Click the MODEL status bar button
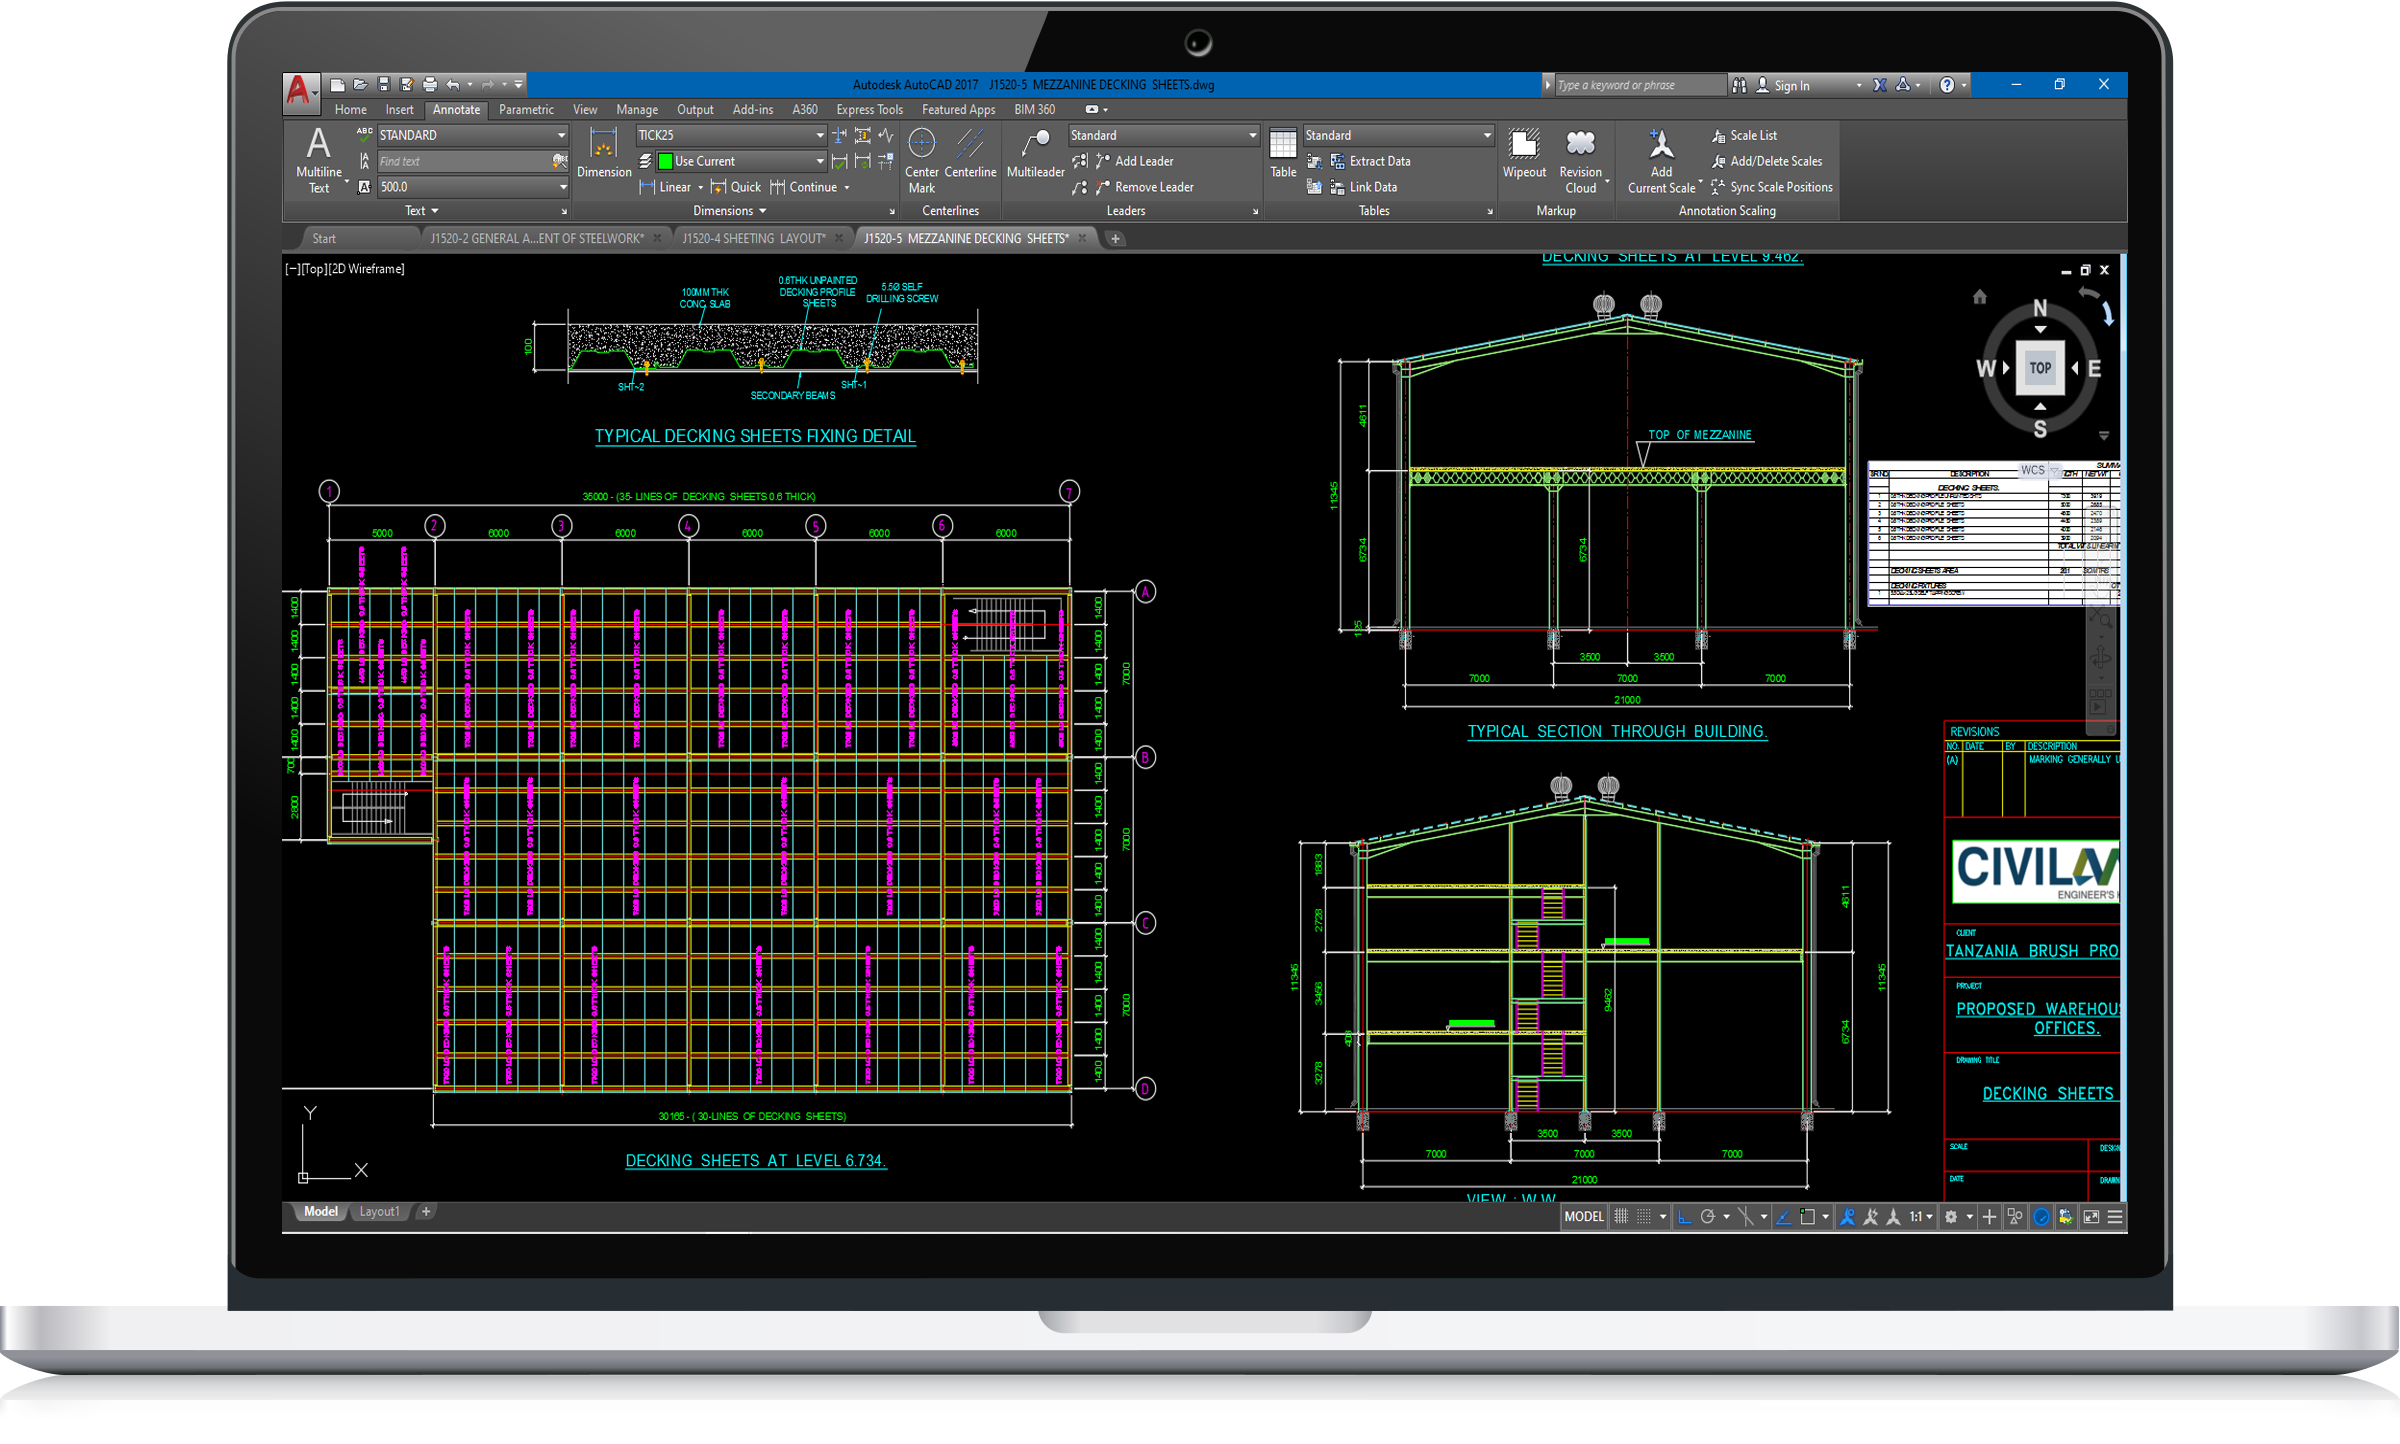This screenshot has width=2400, height=1444. tap(1583, 1217)
